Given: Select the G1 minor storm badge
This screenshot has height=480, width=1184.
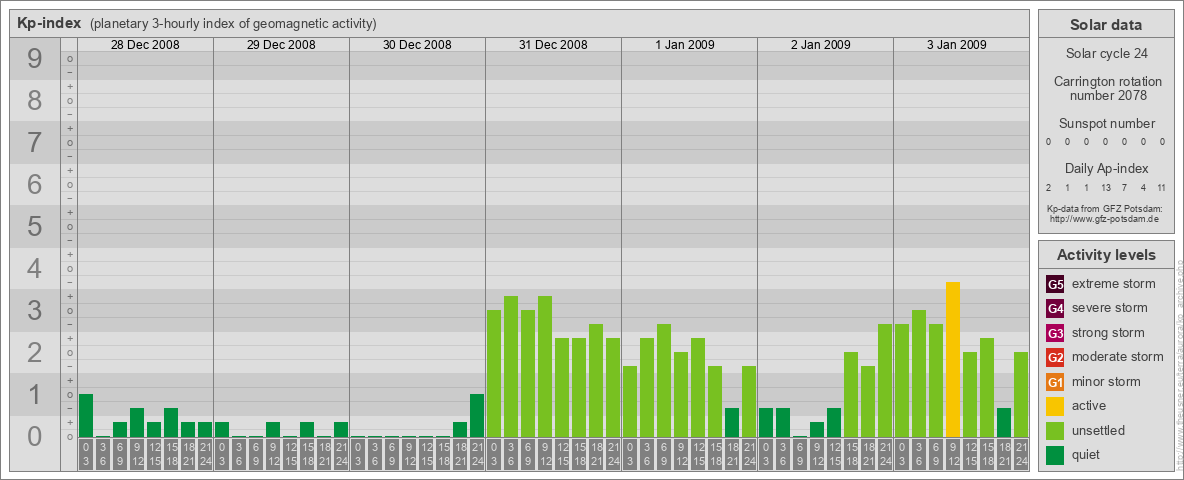Looking at the screenshot, I should click(1055, 382).
